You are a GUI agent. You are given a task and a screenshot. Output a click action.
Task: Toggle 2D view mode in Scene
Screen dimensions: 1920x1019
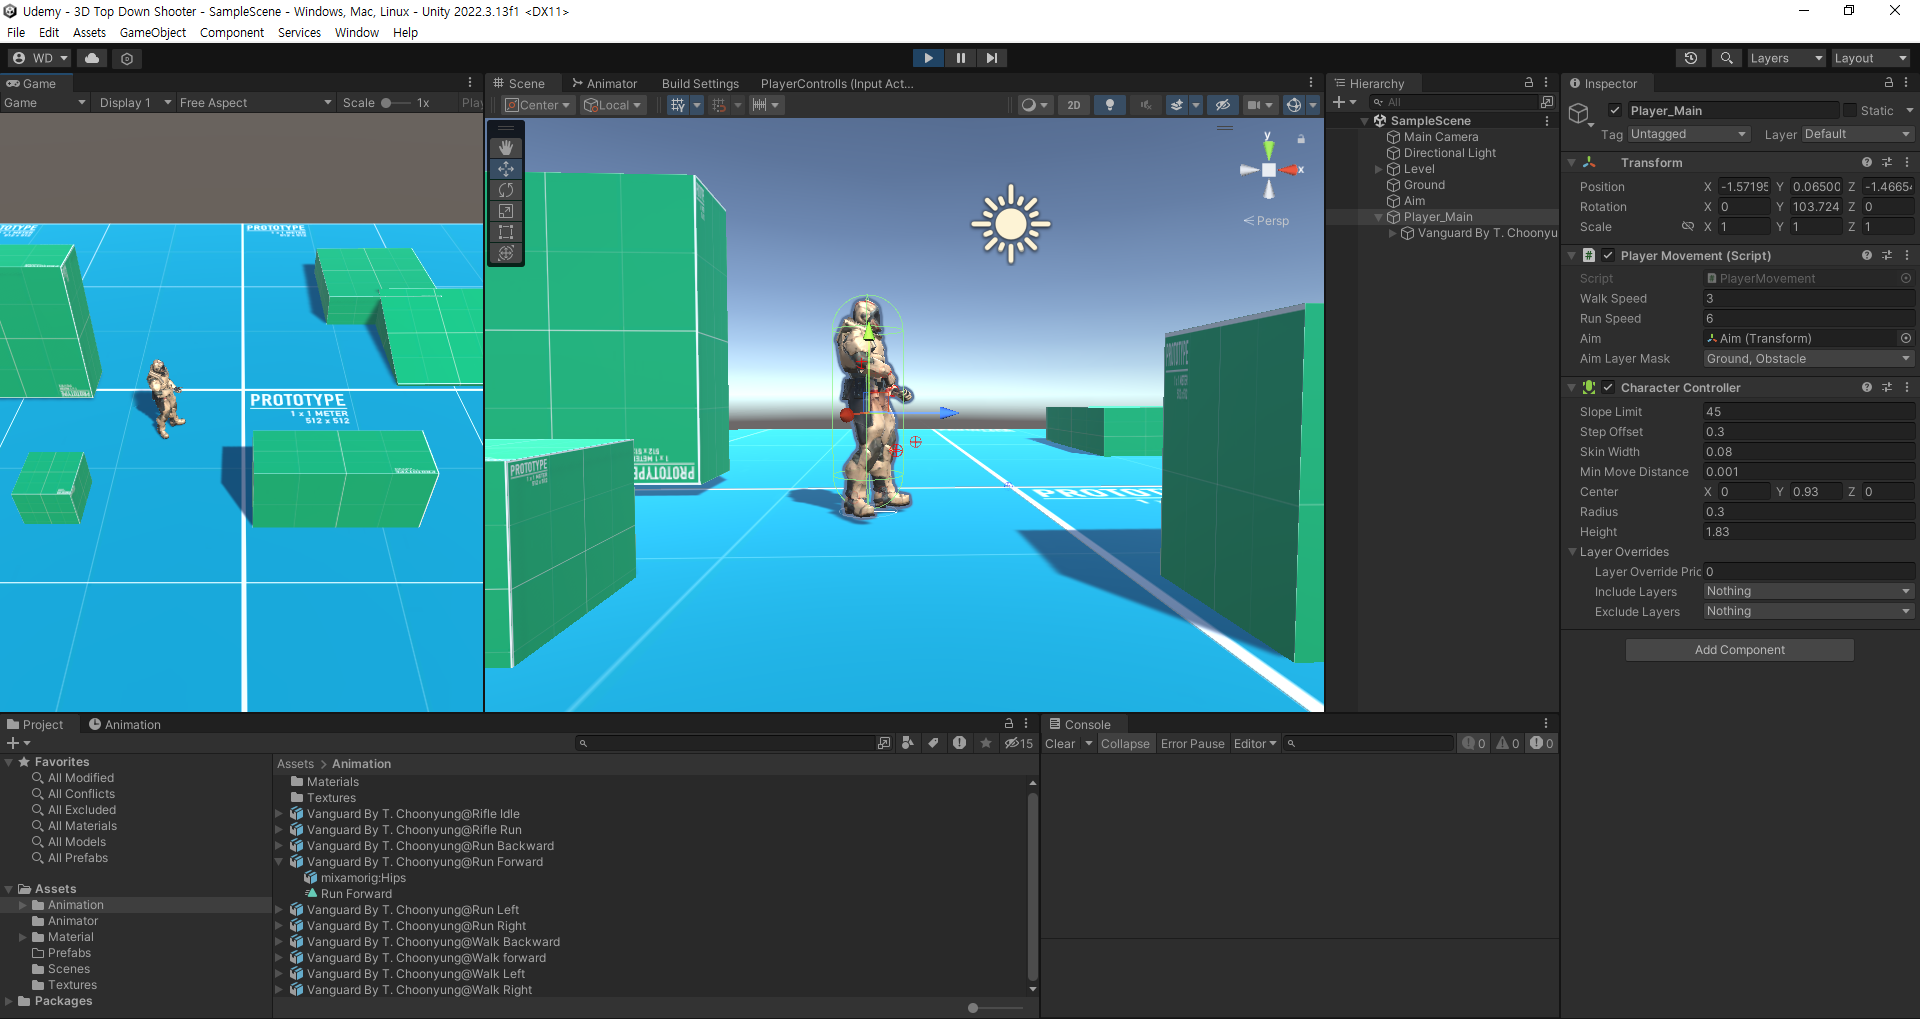pyautogui.click(x=1074, y=105)
